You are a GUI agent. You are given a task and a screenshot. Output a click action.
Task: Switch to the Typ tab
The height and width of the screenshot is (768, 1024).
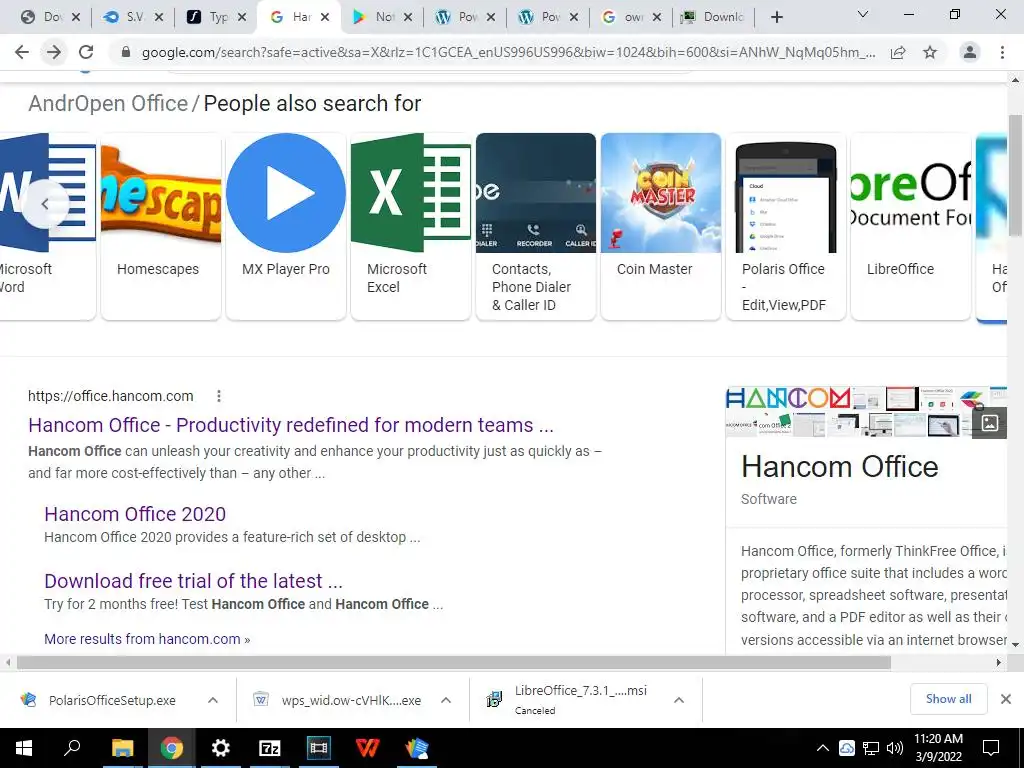(x=217, y=18)
